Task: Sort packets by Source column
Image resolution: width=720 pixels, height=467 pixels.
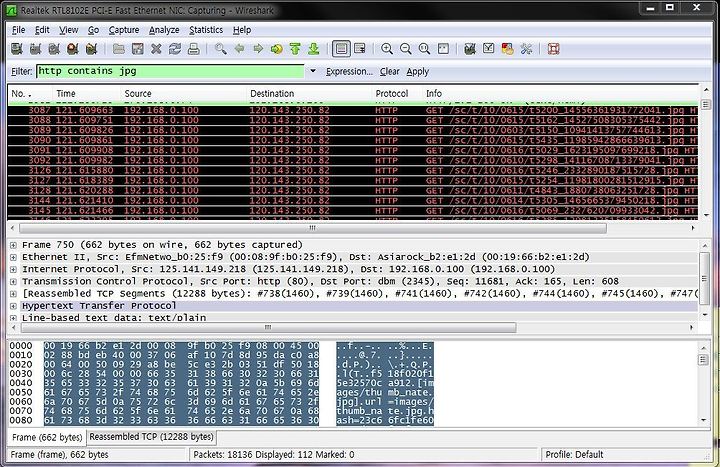Action: [184, 93]
